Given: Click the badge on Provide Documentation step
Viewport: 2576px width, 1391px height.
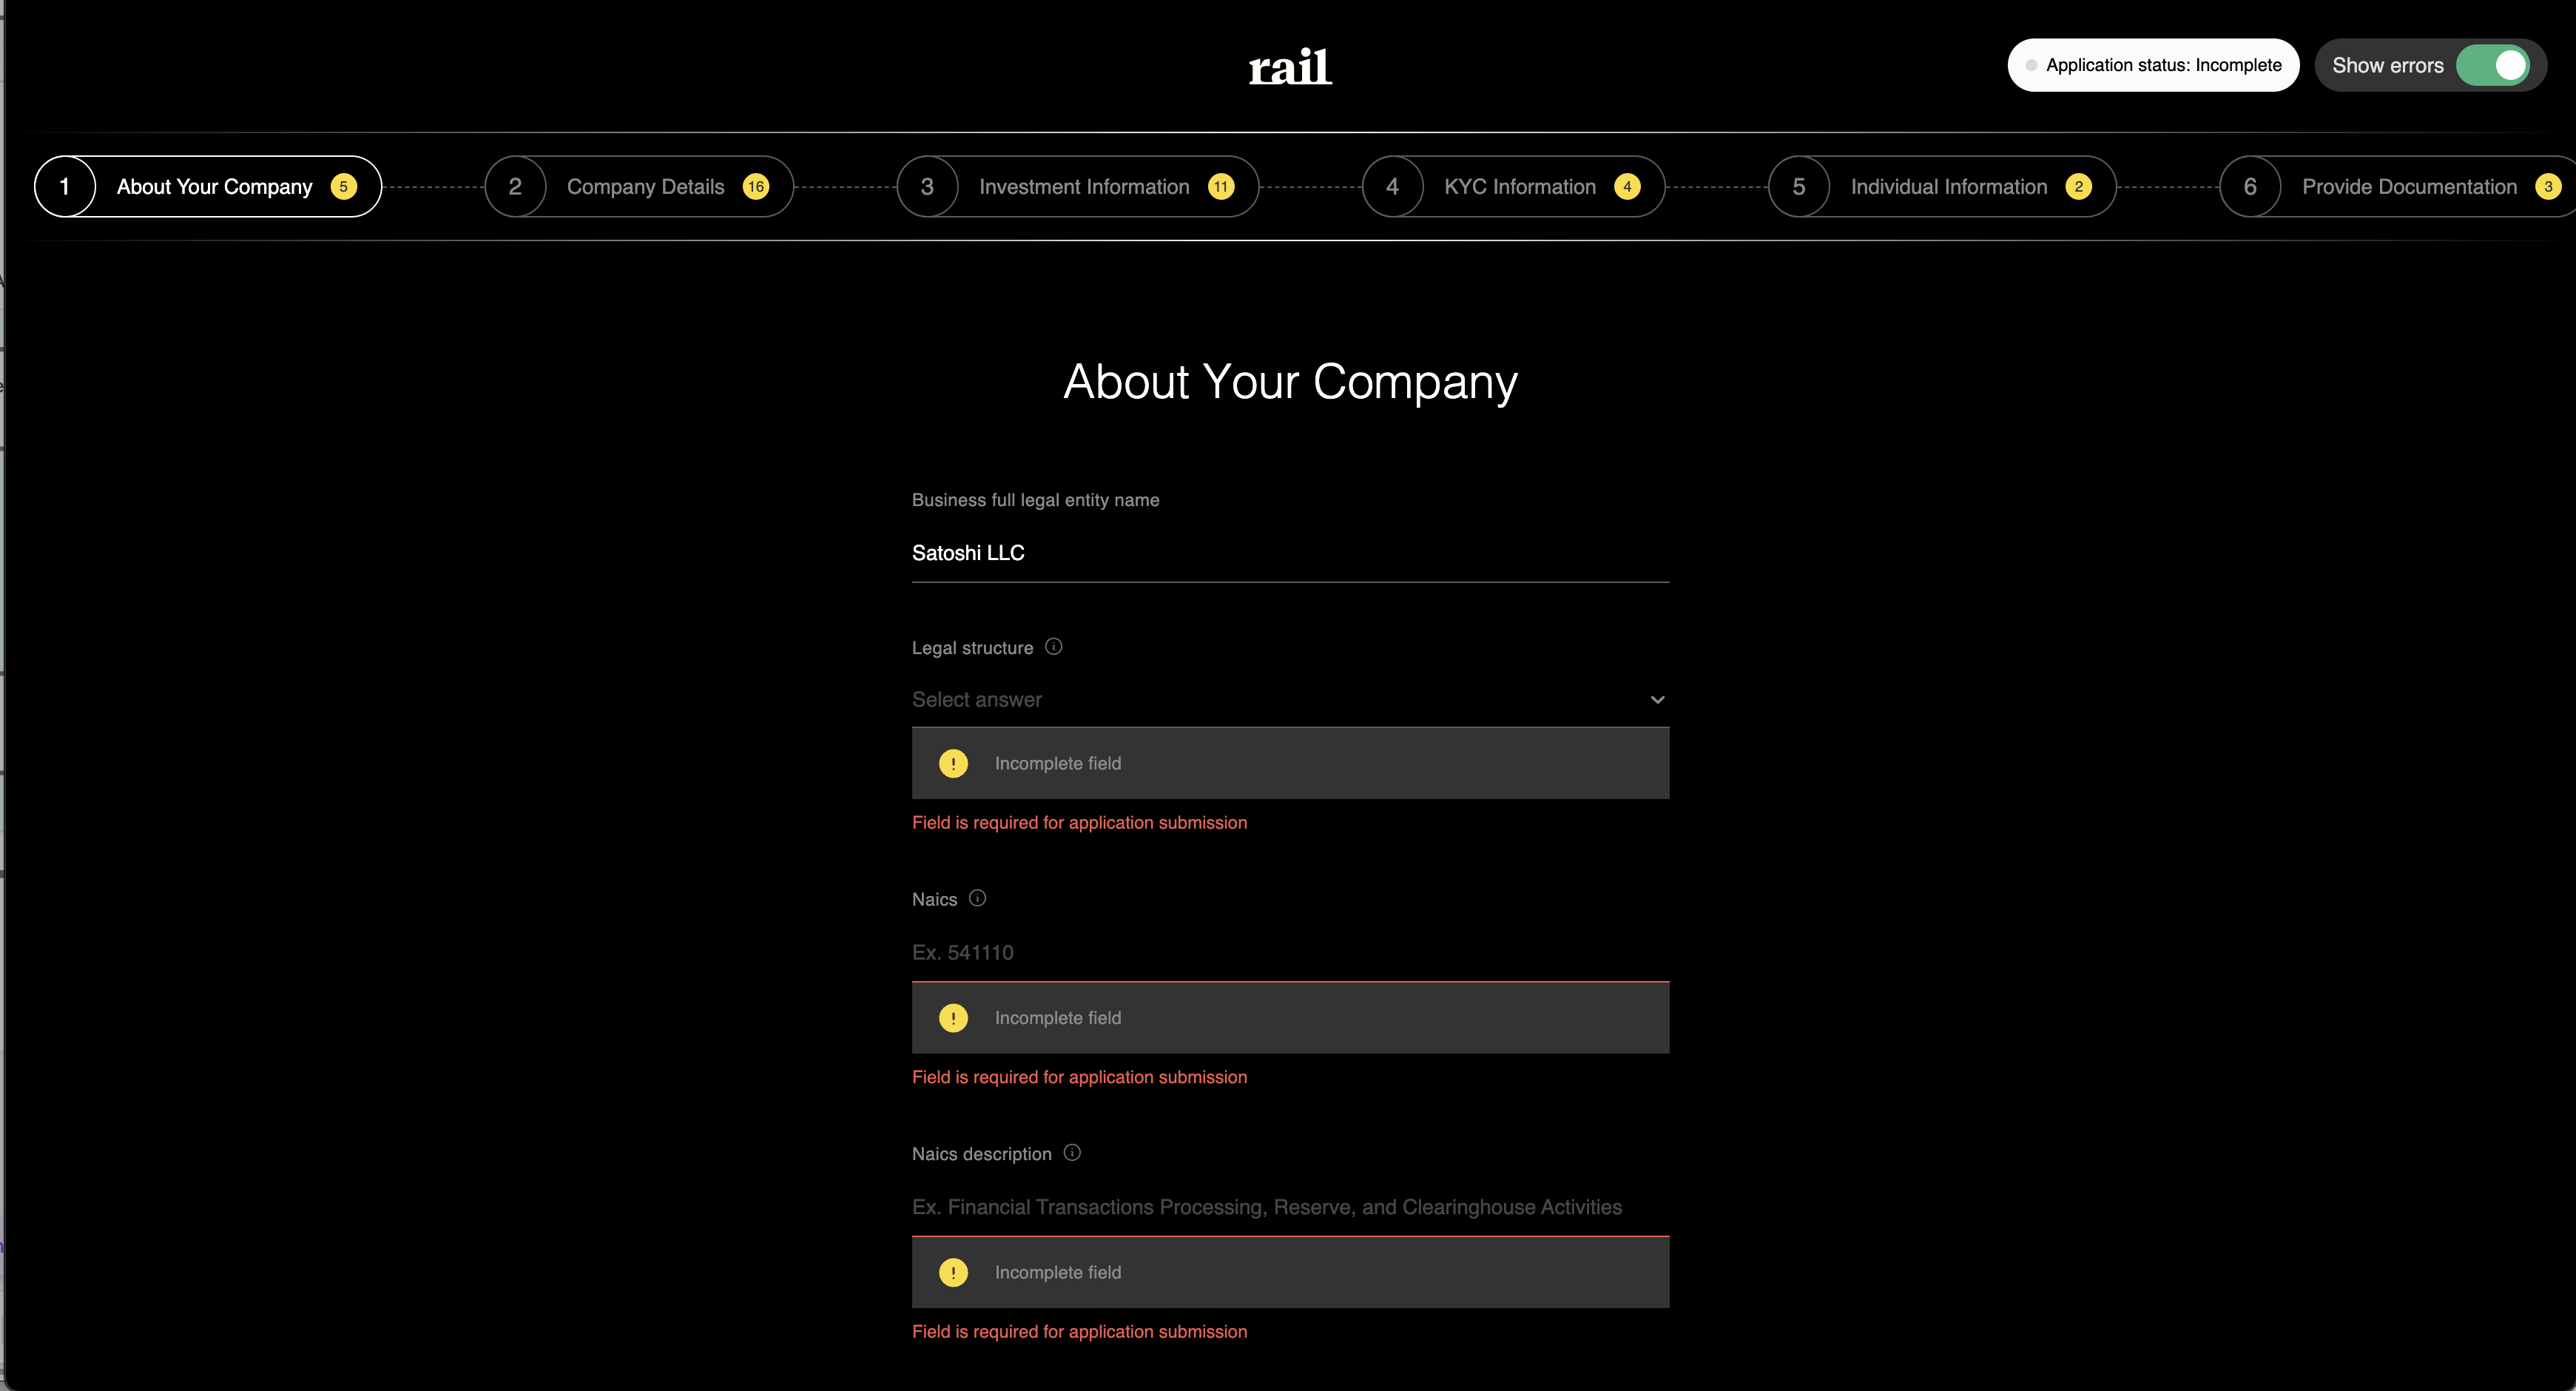Looking at the screenshot, I should click(2549, 186).
